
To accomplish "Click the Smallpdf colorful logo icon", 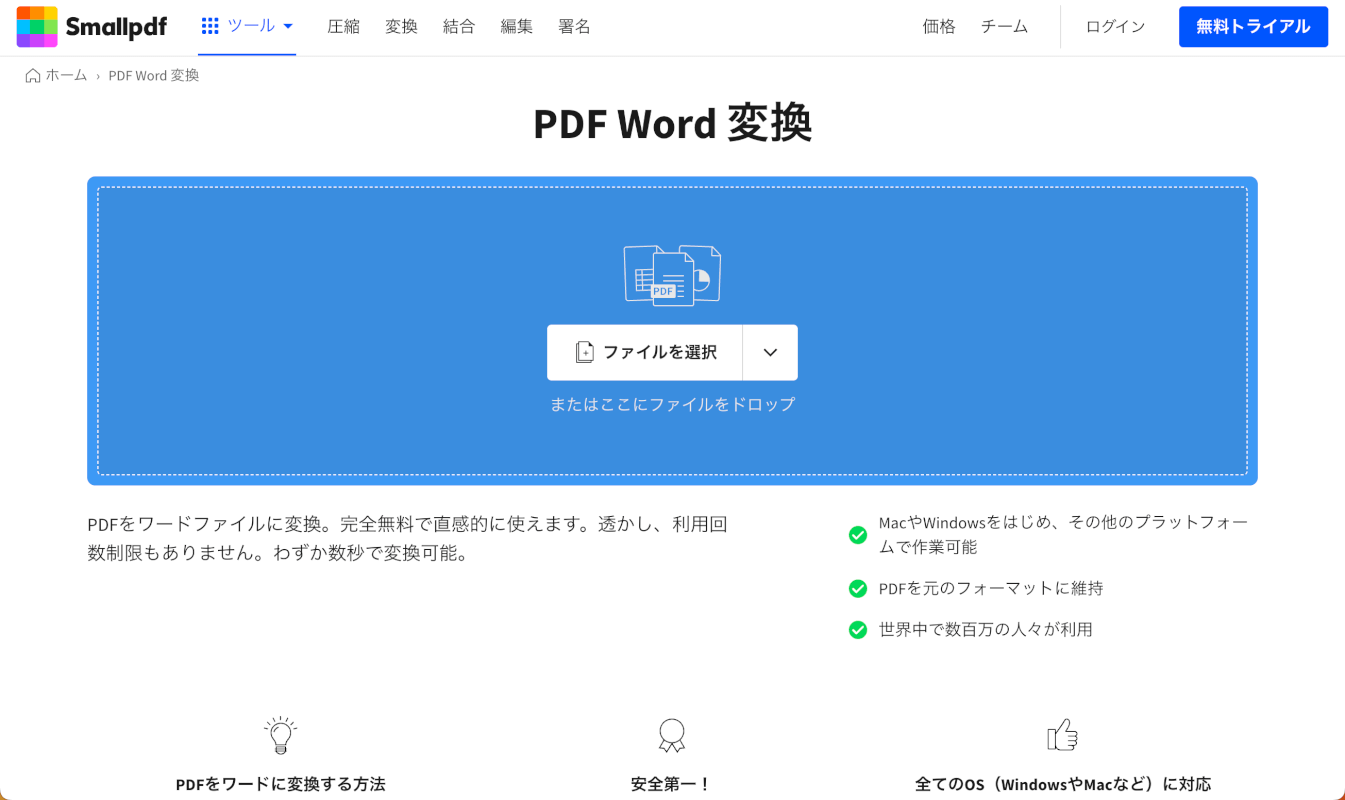I will click(x=37, y=27).
